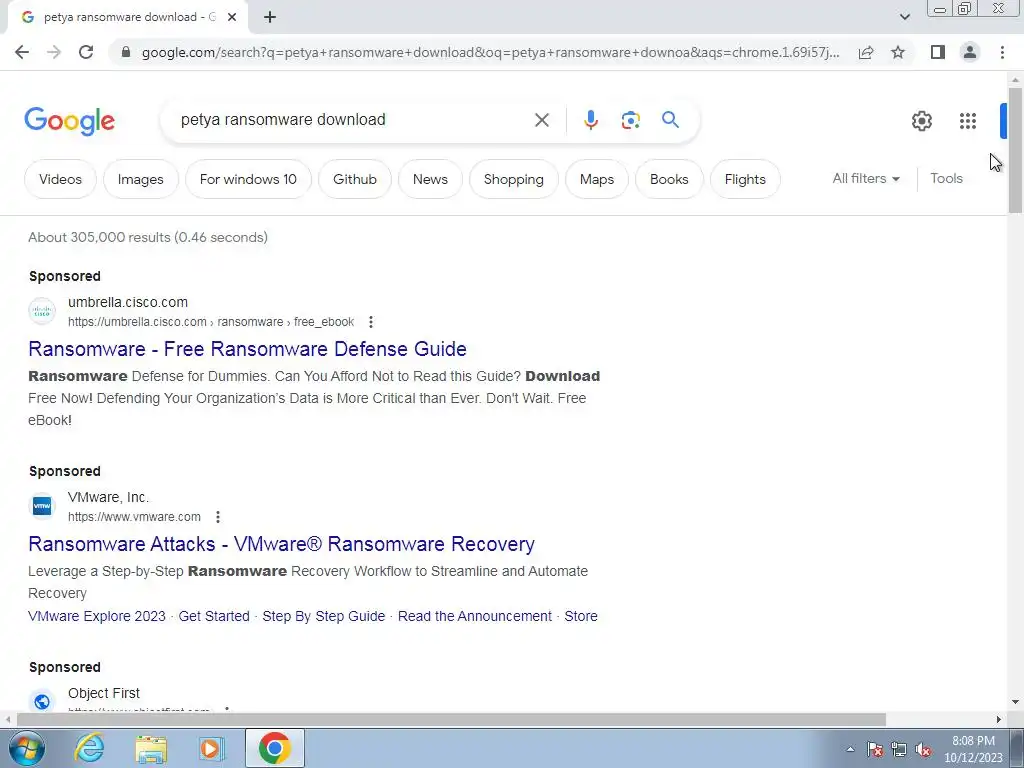The width and height of the screenshot is (1024, 768).
Task: Open VMware ad three-dot options
Action: [217, 517]
